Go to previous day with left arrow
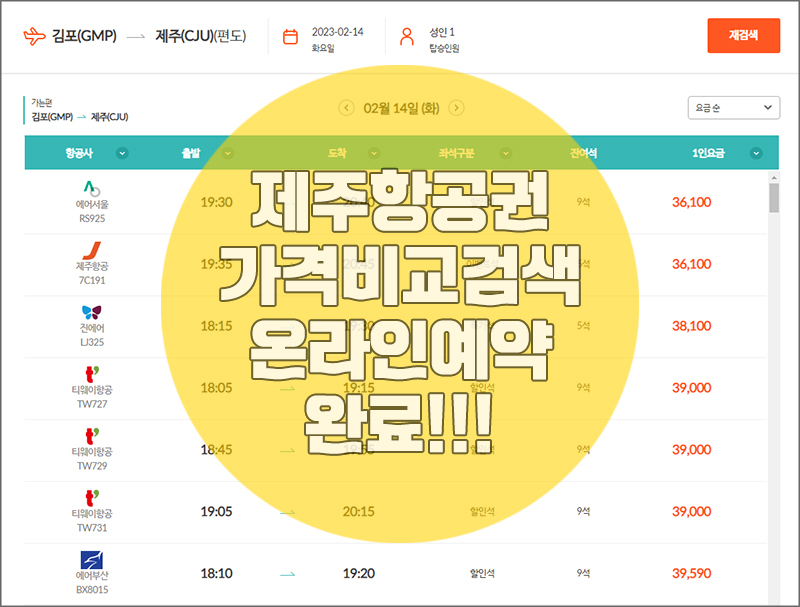This screenshot has width=800, height=607. click(x=346, y=108)
